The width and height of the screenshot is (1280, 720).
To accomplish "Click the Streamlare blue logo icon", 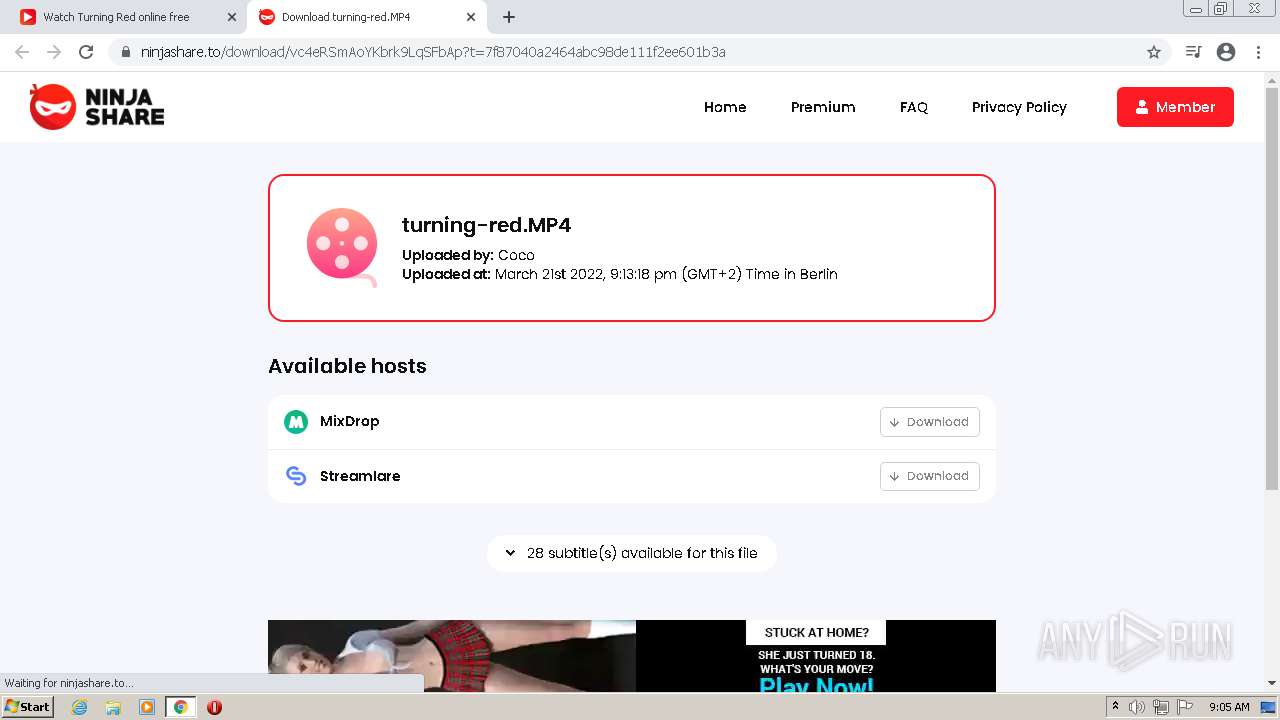I will (296, 476).
